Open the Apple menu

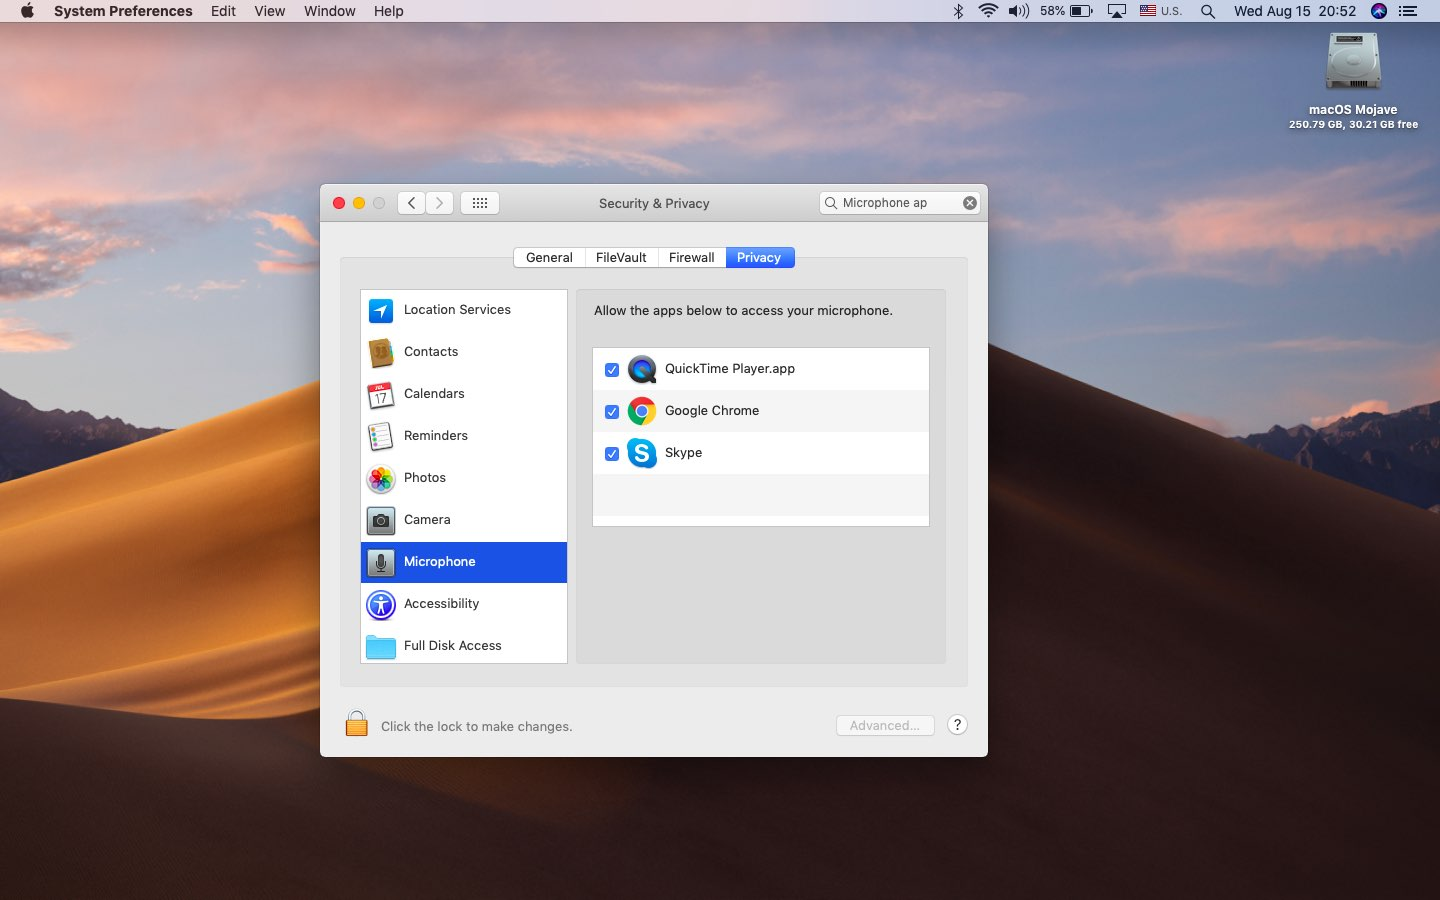(x=27, y=11)
